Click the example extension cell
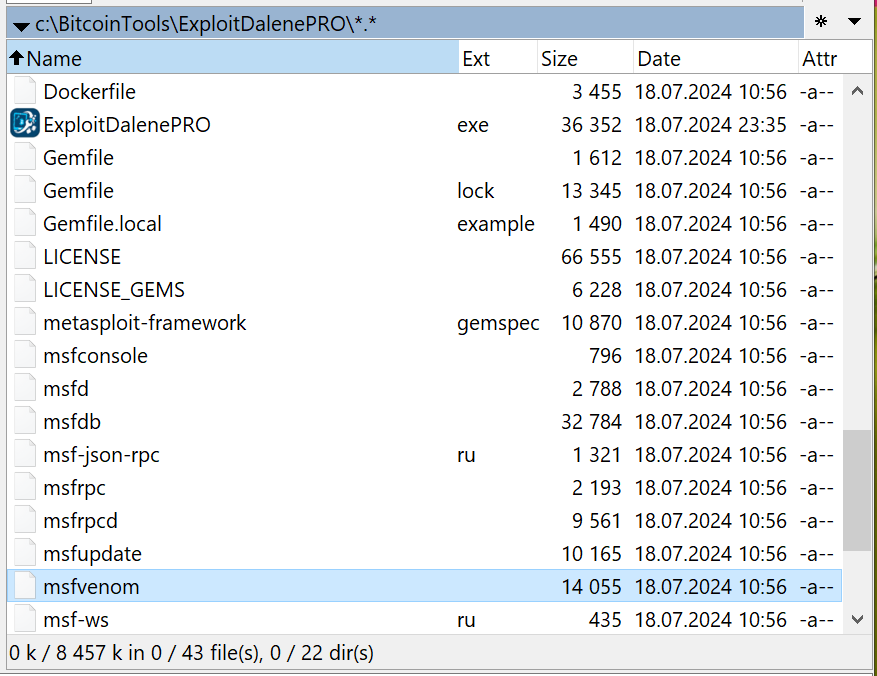The image size is (877, 676). pyautogui.click(x=496, y=224)
